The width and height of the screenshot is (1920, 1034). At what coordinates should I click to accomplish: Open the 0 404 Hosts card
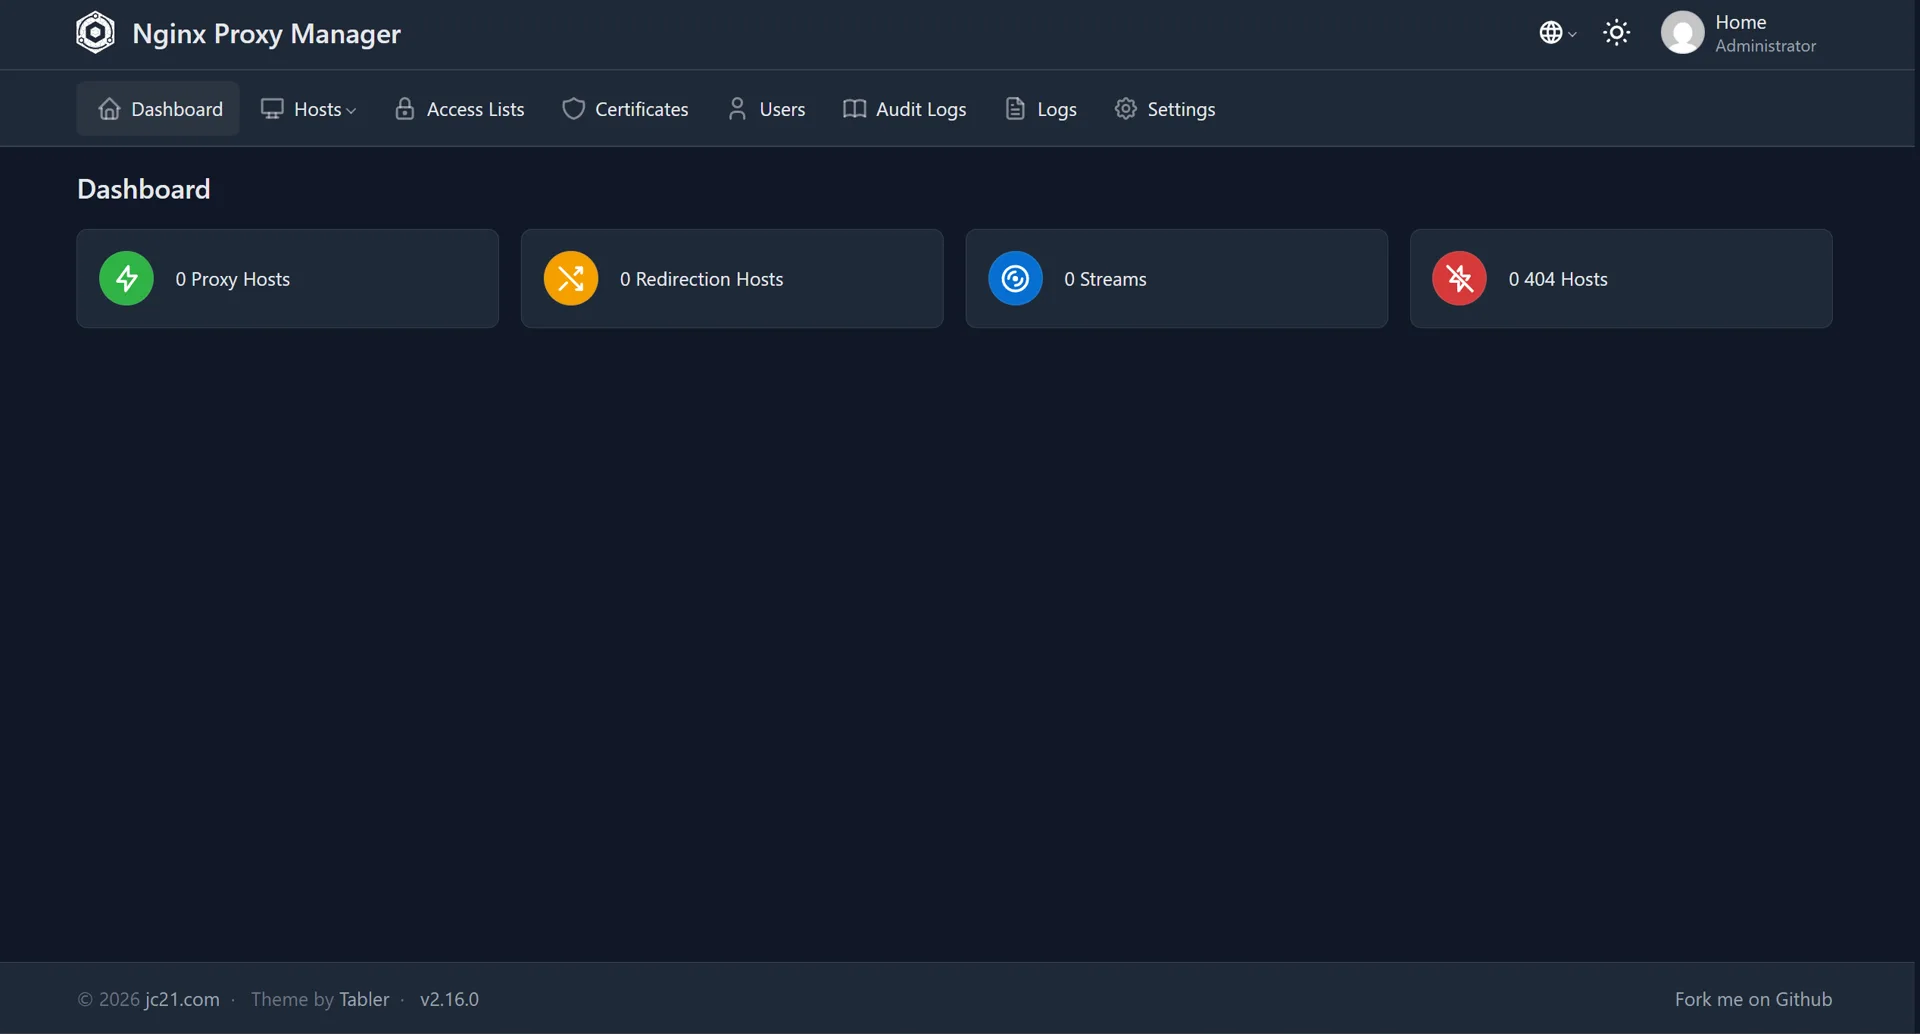click(x=1621, y=279)
